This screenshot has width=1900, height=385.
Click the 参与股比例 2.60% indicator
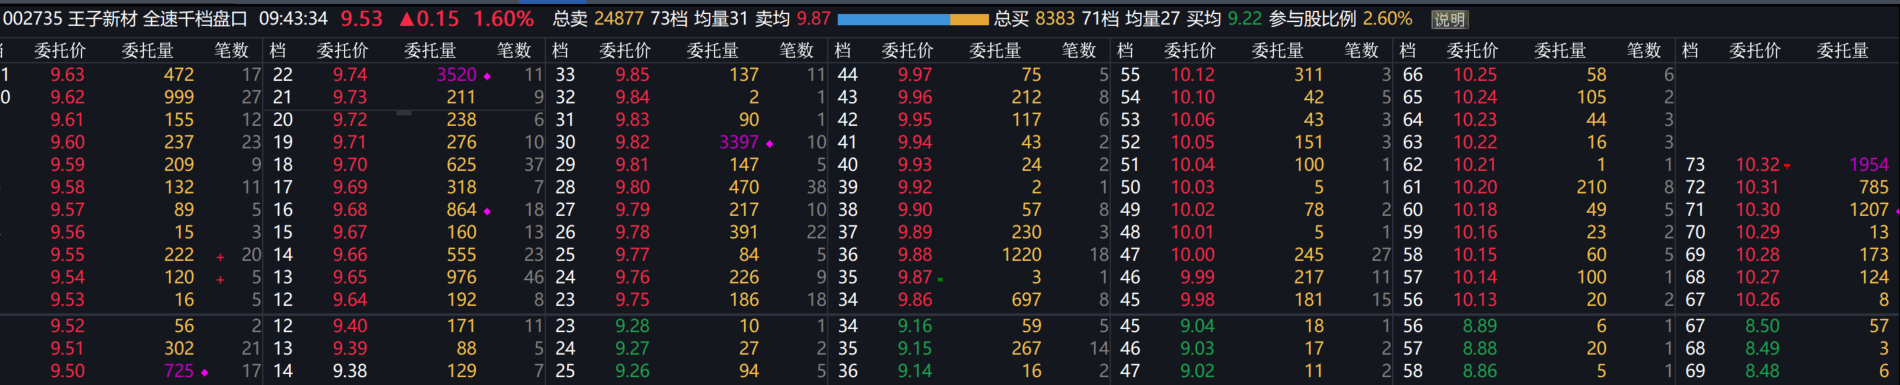point(1341,19)
